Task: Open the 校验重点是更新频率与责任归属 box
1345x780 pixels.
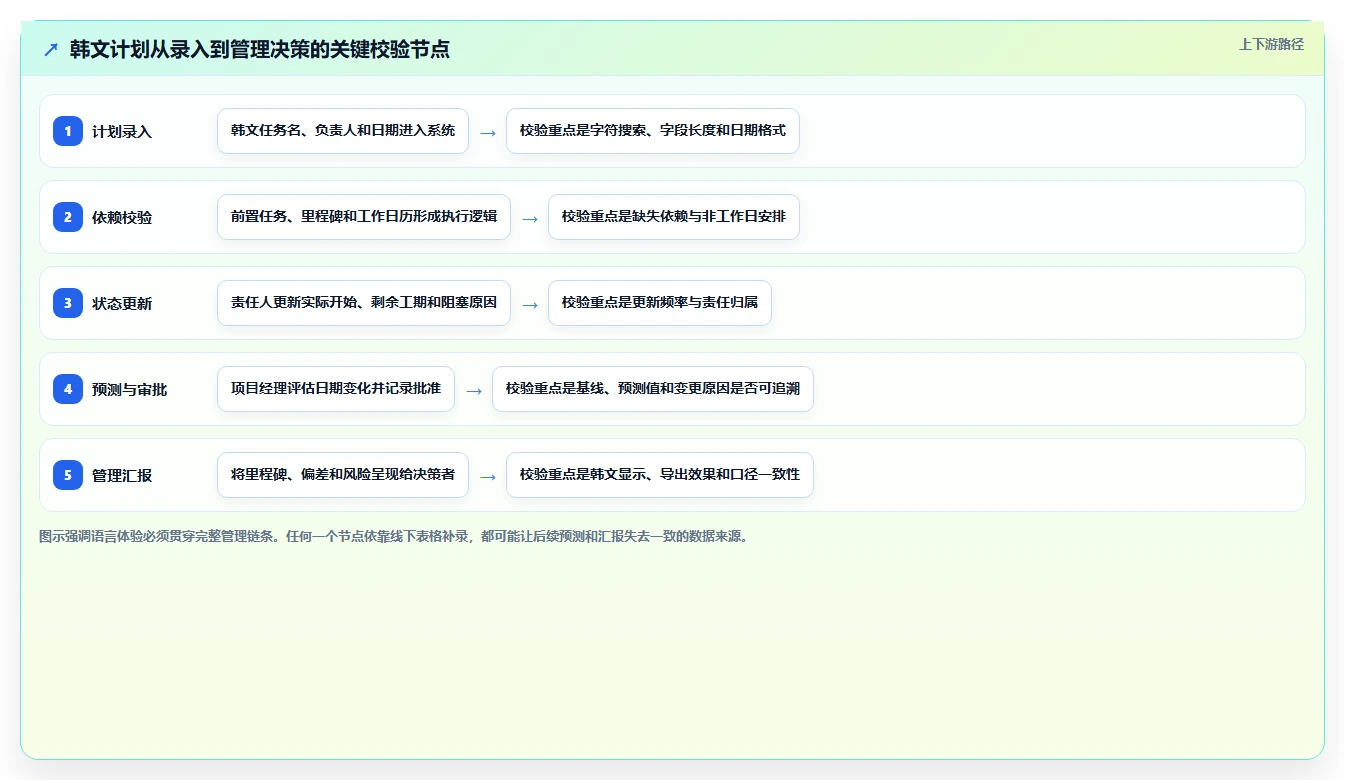Action: pyautogui.click(x=660, y=303)
